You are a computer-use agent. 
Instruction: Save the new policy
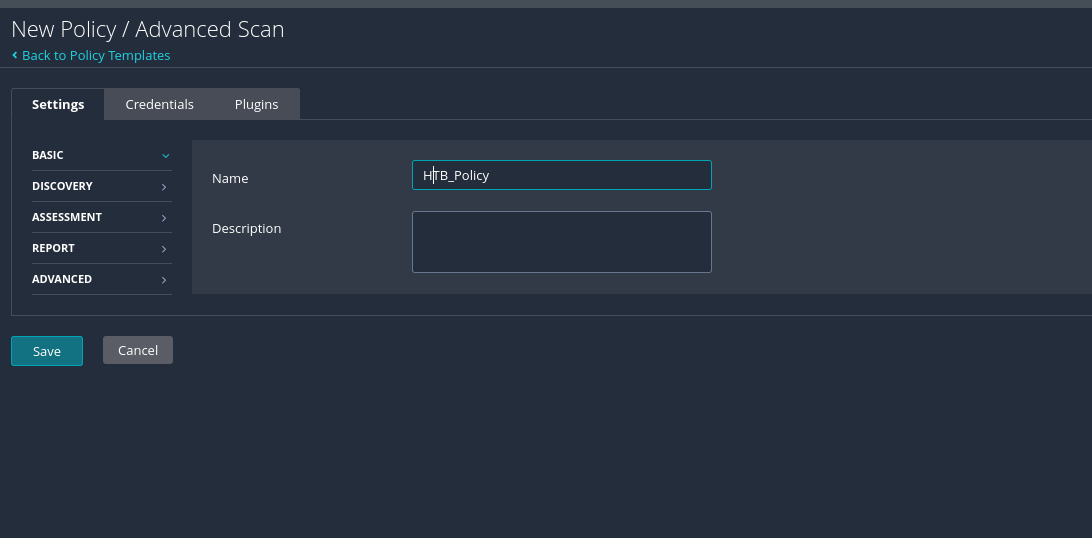click(47, 351)
